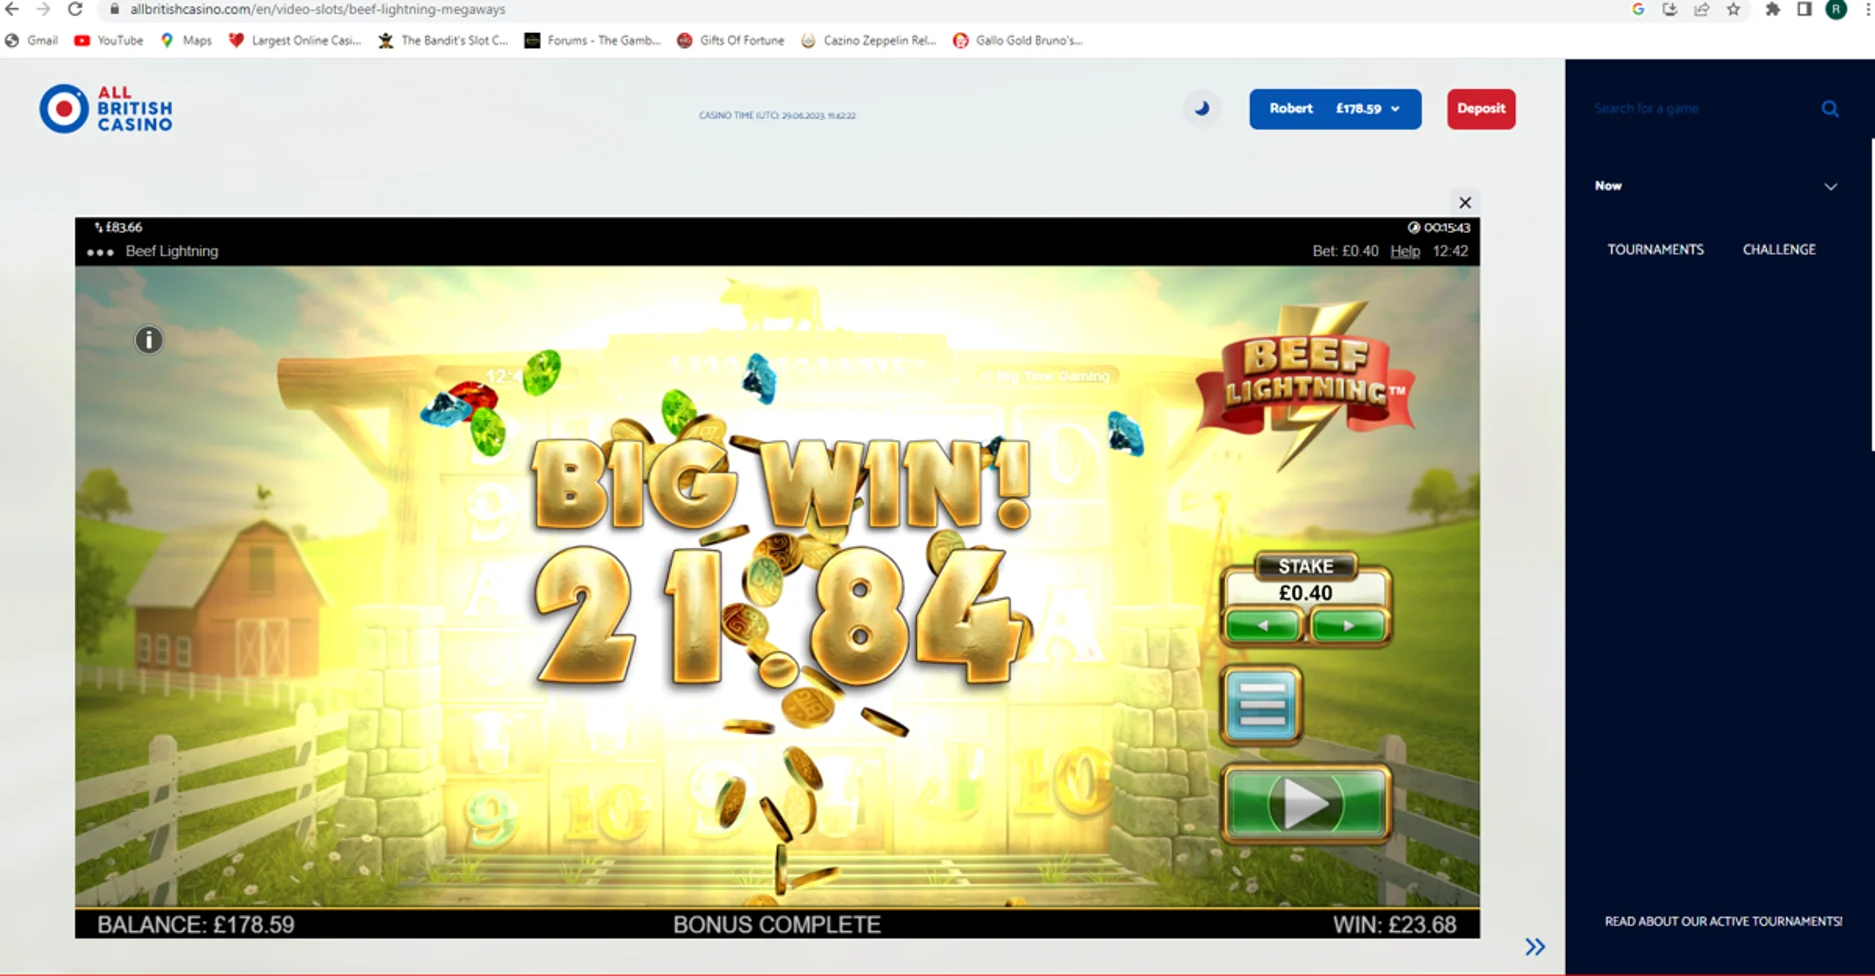Viewport: 1875px width, 976px height.
Task: Collapse the sidebar with the double chevron
Action: pos(1535,946)
